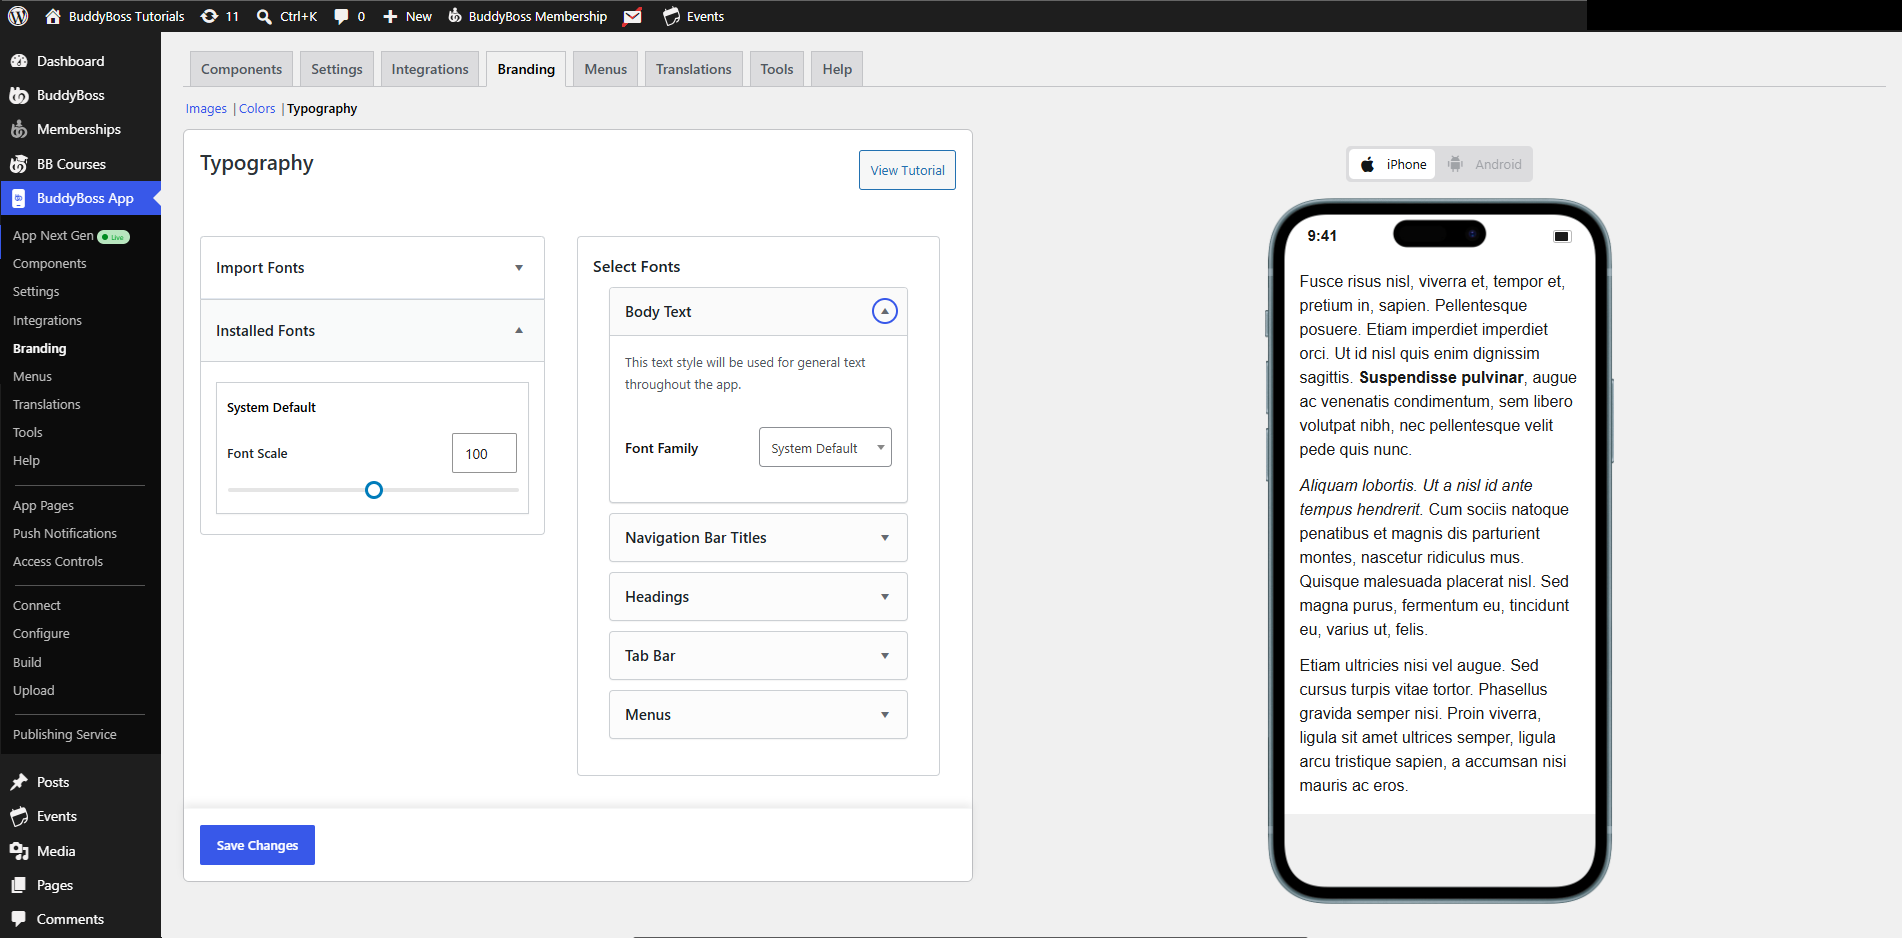Switch to the Components tab
Viewport: 1902px width, 938px height.
tap(241, 69)
